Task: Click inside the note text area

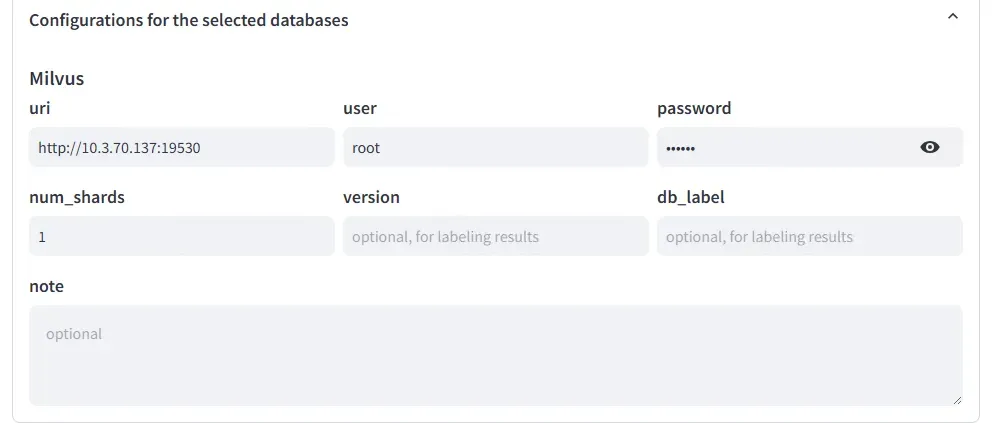Action: tap(495, 355)
